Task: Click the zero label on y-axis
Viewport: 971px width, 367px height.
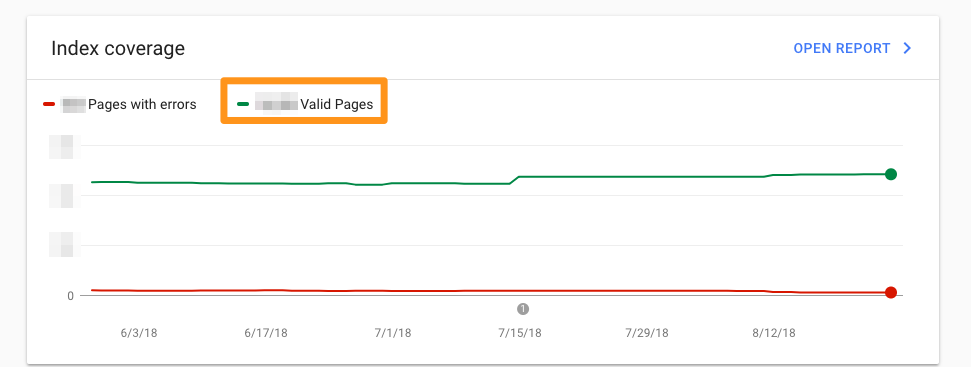Action: 71,296
